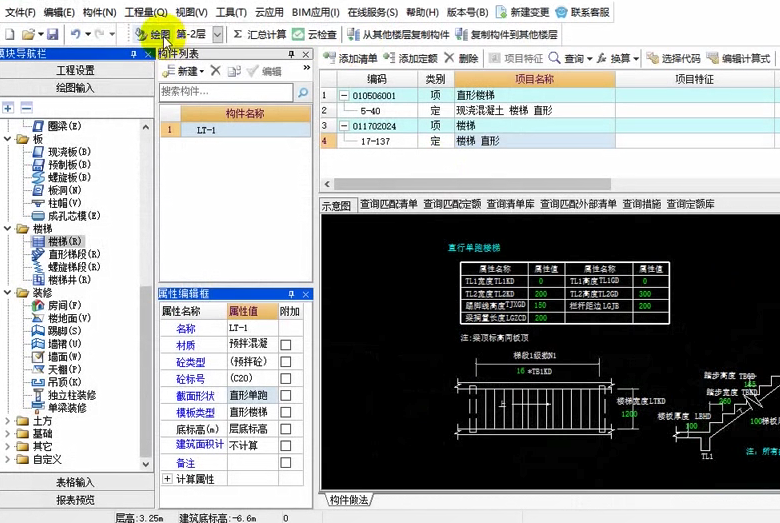Run the 云检查 cloud check

click(x=315, y=34)
